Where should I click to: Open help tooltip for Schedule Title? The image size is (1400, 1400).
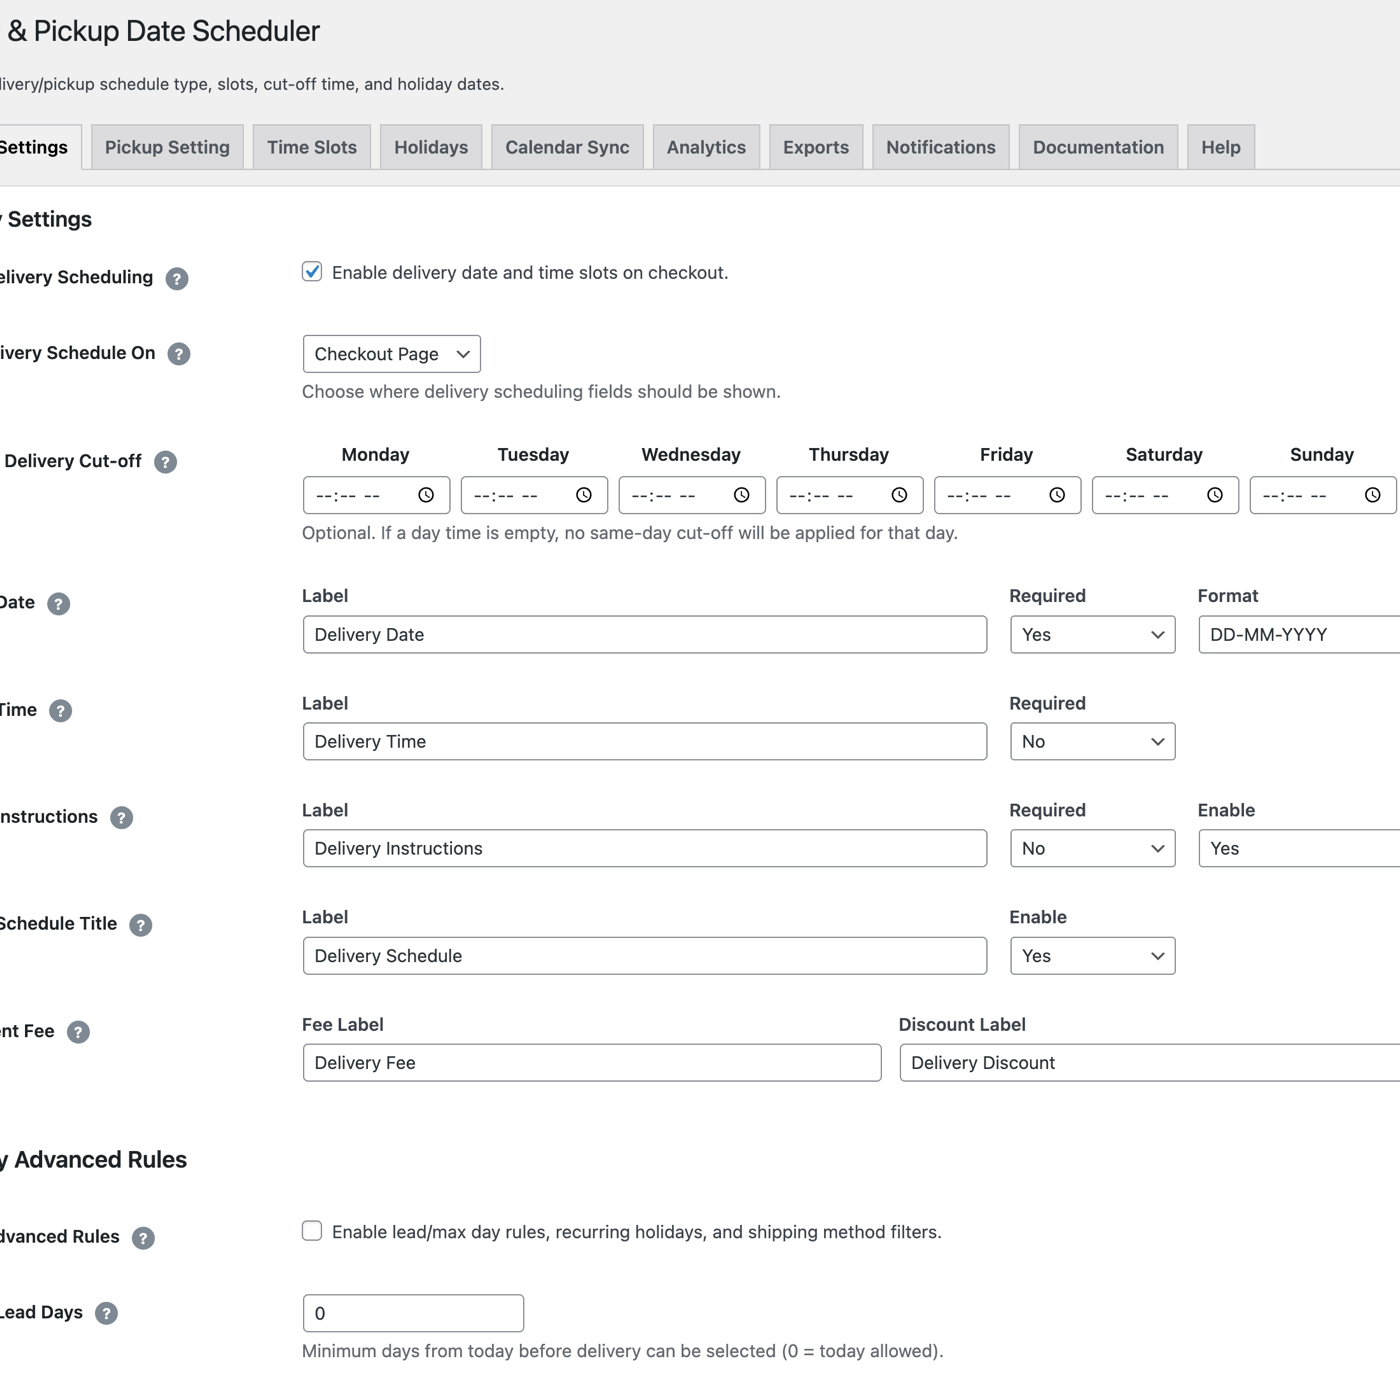[141, 925]
